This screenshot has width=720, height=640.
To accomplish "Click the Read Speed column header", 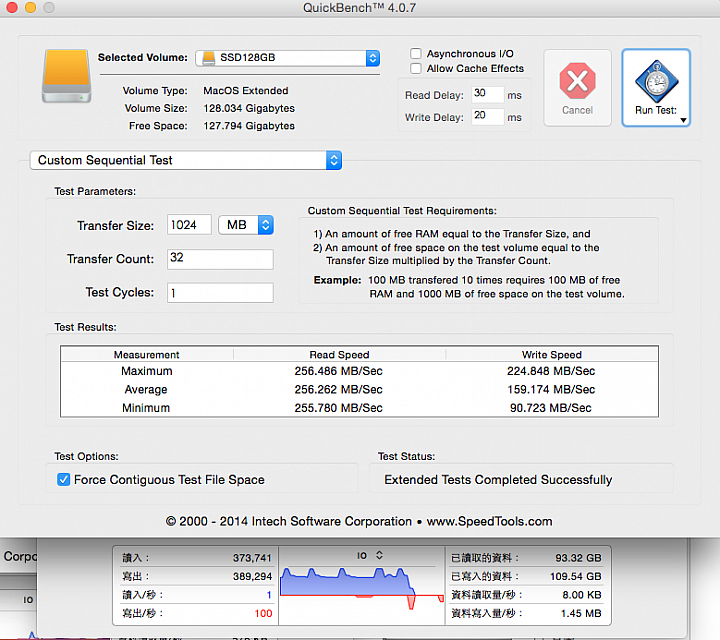I will tap(339, 354).
